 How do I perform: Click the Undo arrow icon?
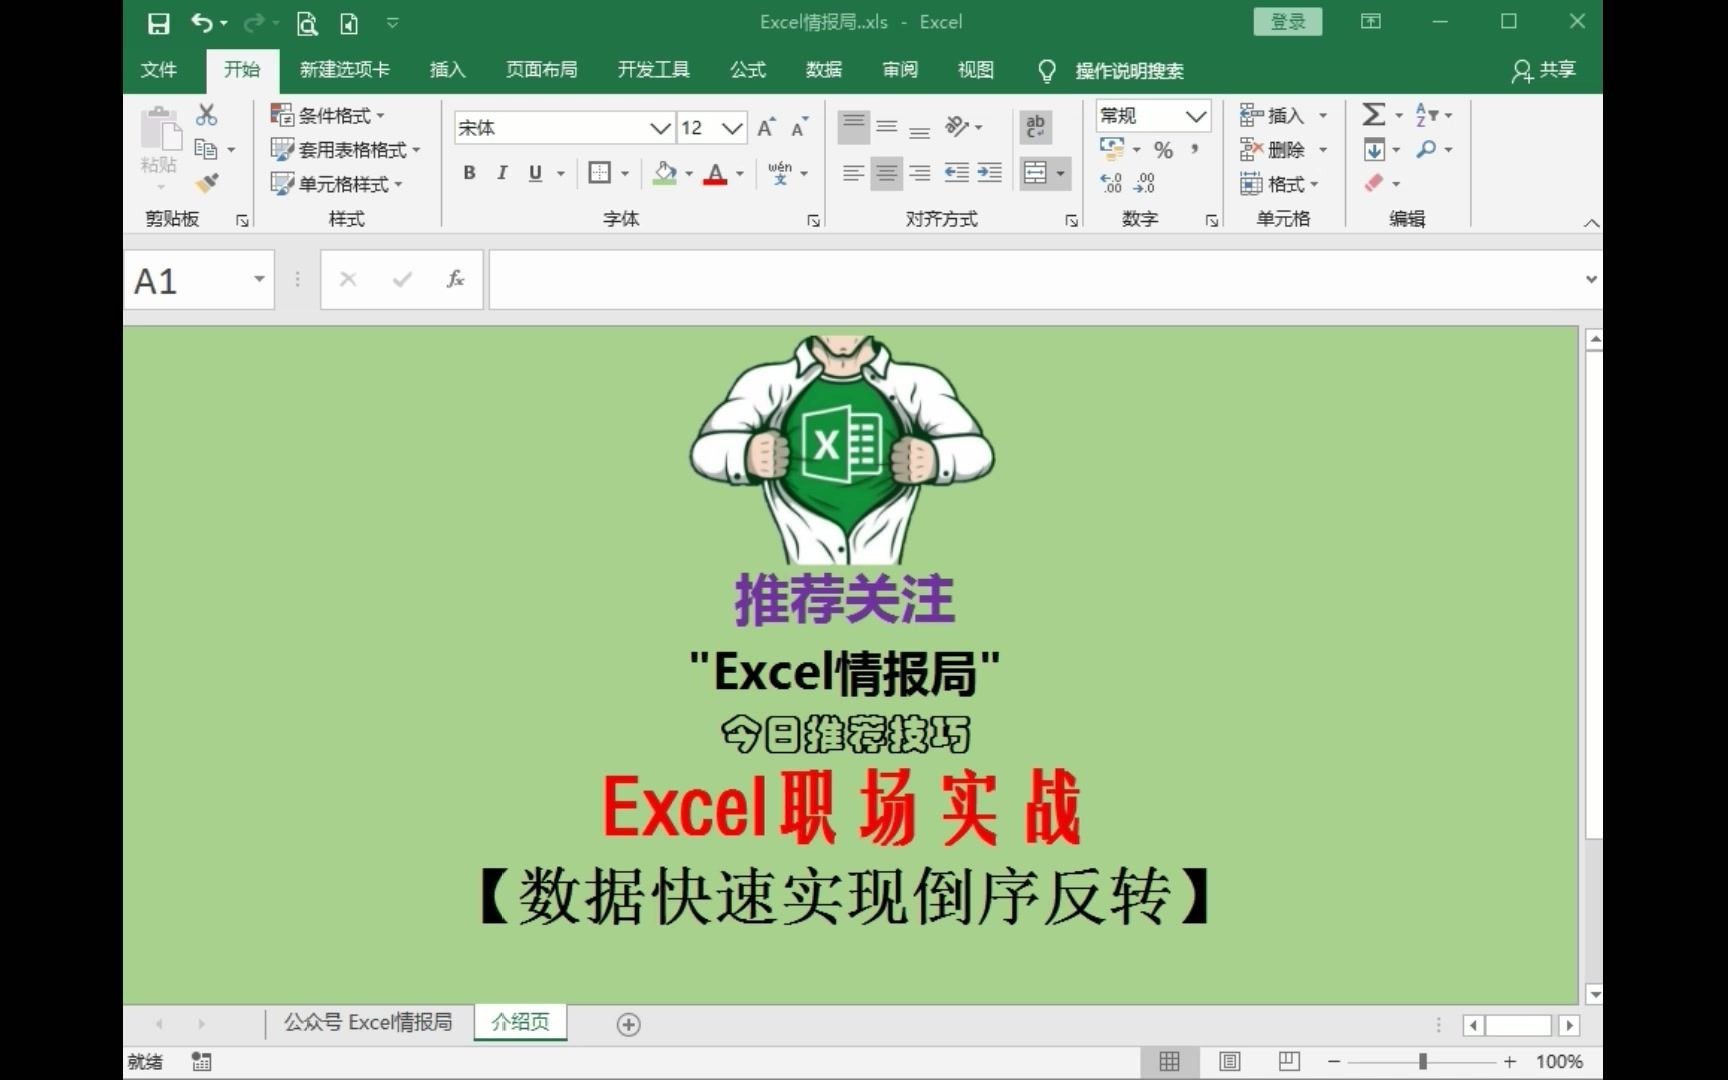(x=202, y=22)
